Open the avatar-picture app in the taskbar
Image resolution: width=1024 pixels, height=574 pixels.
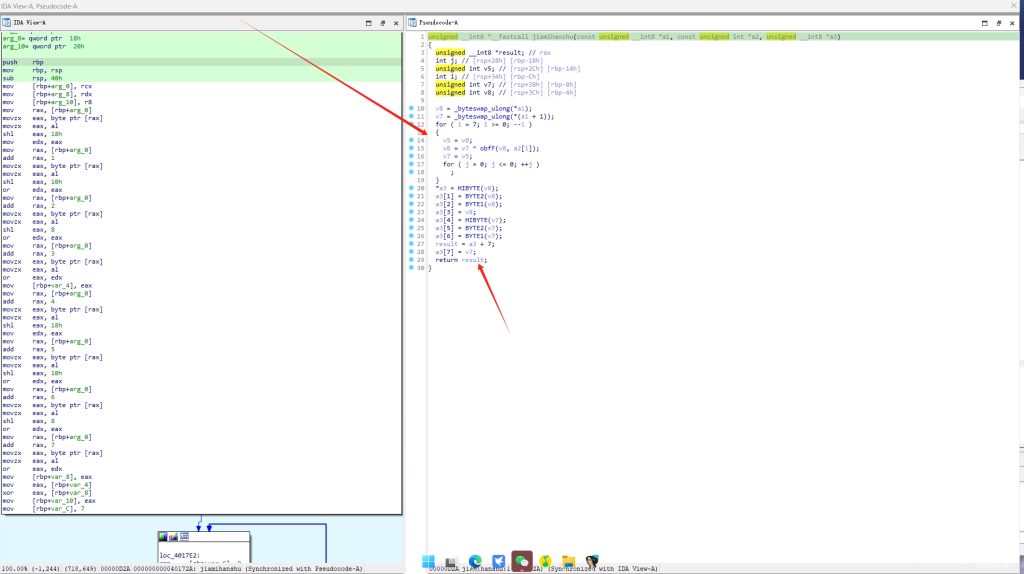(x=592, y=562)
